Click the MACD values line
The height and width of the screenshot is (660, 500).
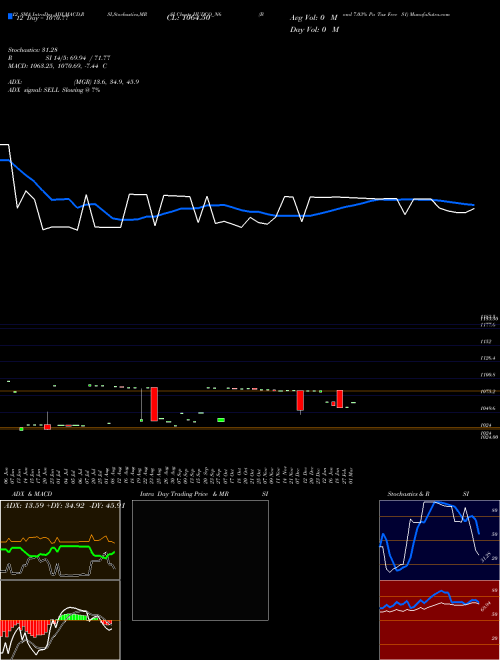(x=57, y=66)
